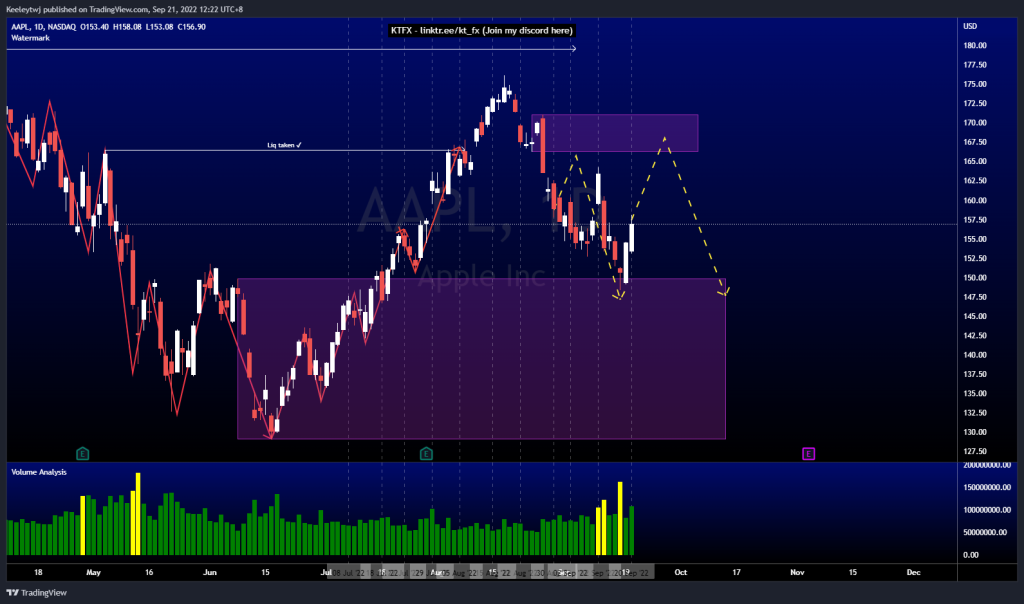Select the large lower purple demand zone rectangle

[x=481, y=358]
